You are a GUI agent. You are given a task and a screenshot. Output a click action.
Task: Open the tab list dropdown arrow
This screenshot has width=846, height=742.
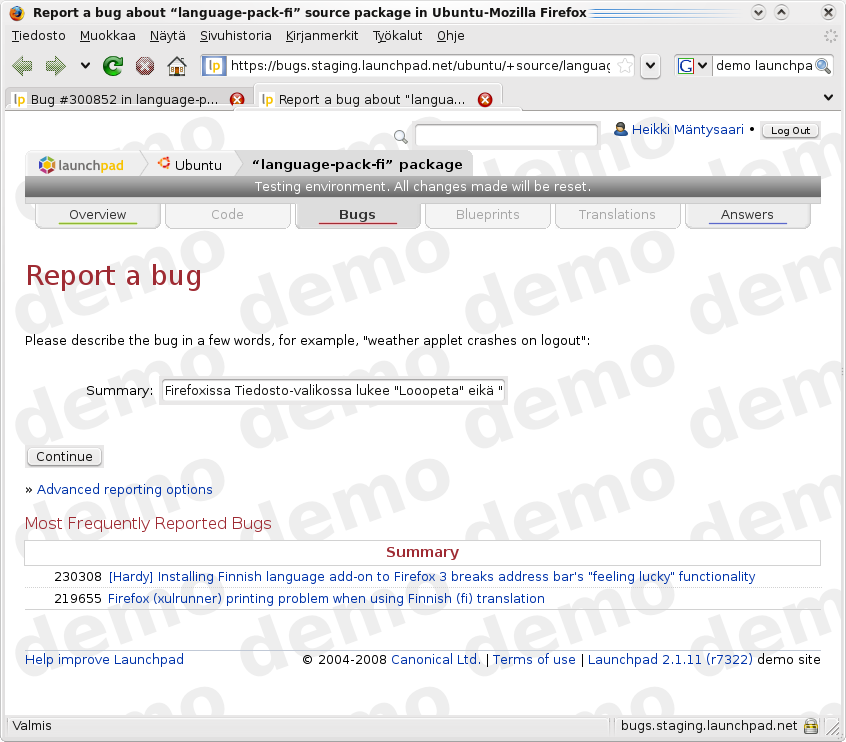(x=828, y=98)
